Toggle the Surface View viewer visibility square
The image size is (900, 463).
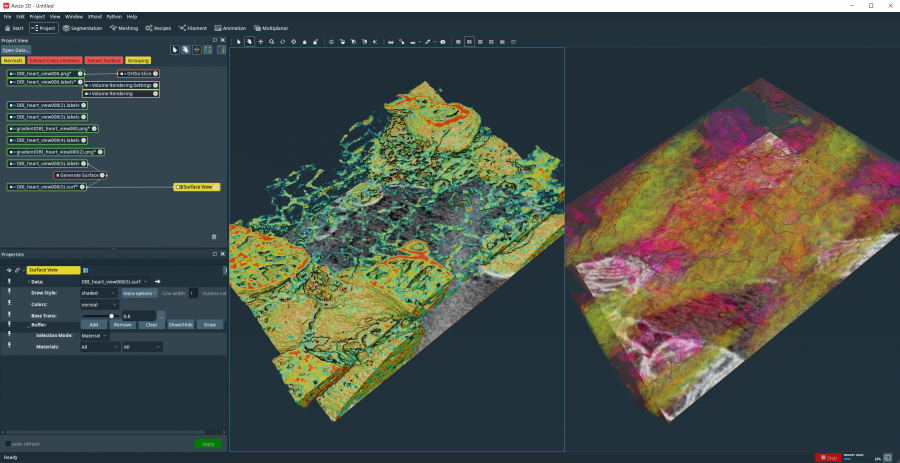tap(178, 187)
